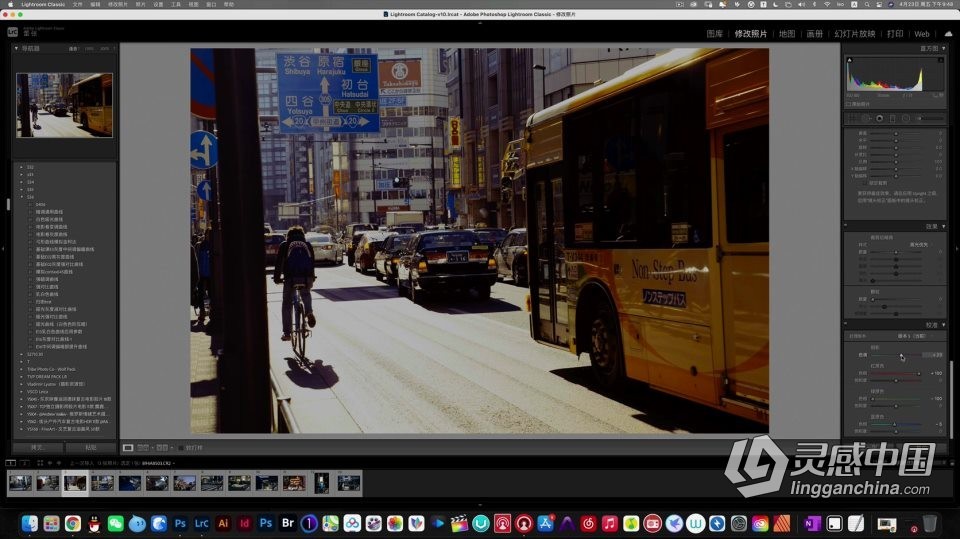The height and width of the screenshot is (539, 960).
Task: Open WeChat from the dock
Action: tap(116, 523)
